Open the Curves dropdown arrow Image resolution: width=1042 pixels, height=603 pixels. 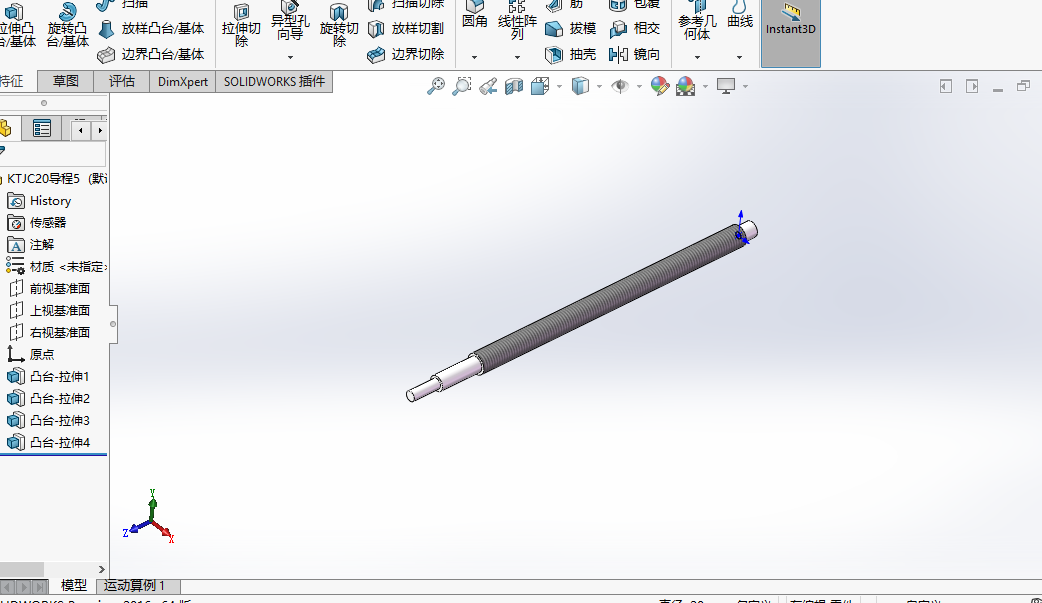[740, 58]
